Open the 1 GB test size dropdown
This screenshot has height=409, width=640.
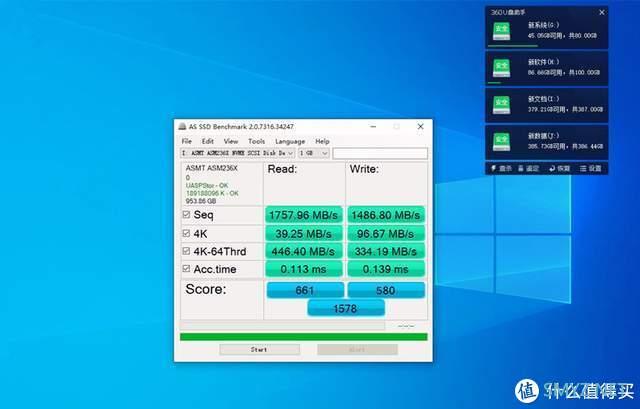(x=313, y=153)
